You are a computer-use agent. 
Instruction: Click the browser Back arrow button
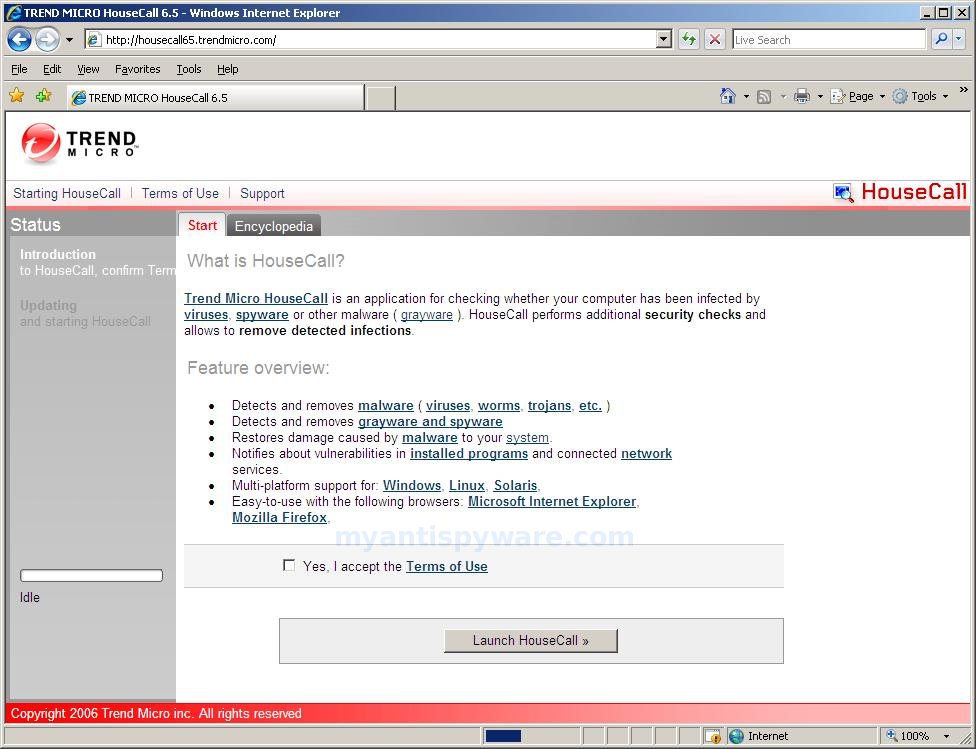click(19, 40)
